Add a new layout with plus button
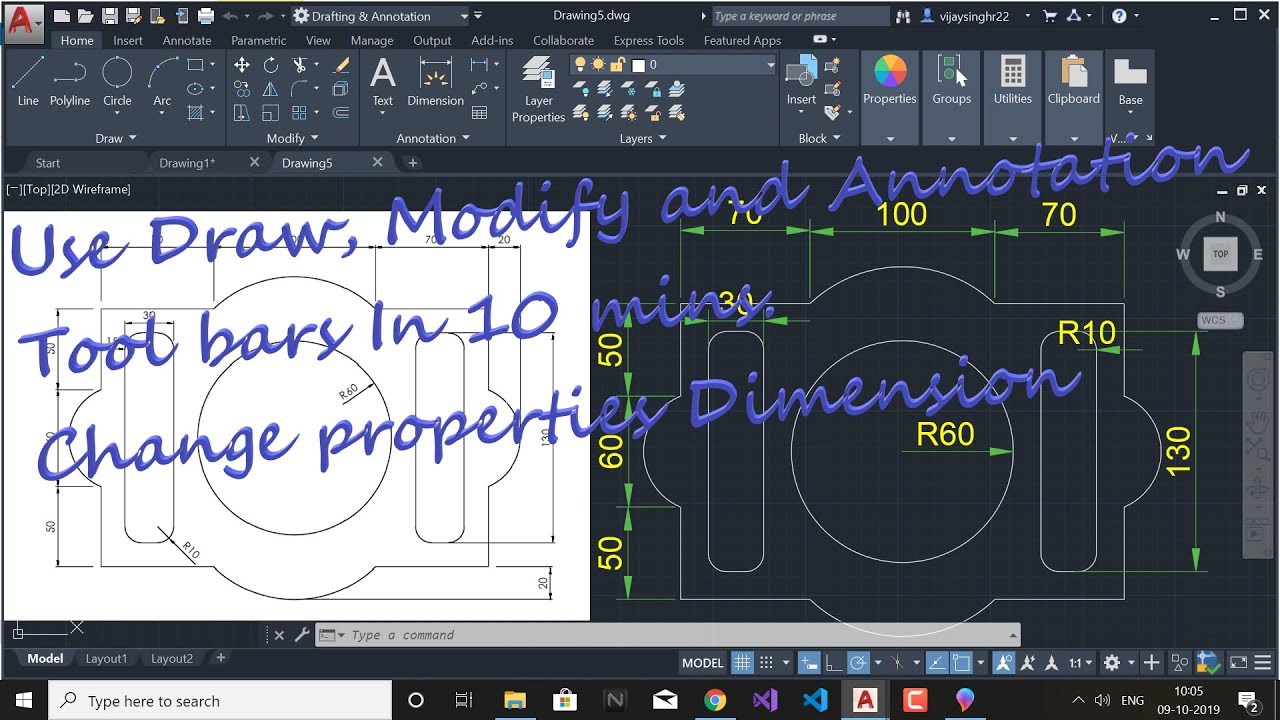This screenshot has width=1280, height=720. (221, 658)
